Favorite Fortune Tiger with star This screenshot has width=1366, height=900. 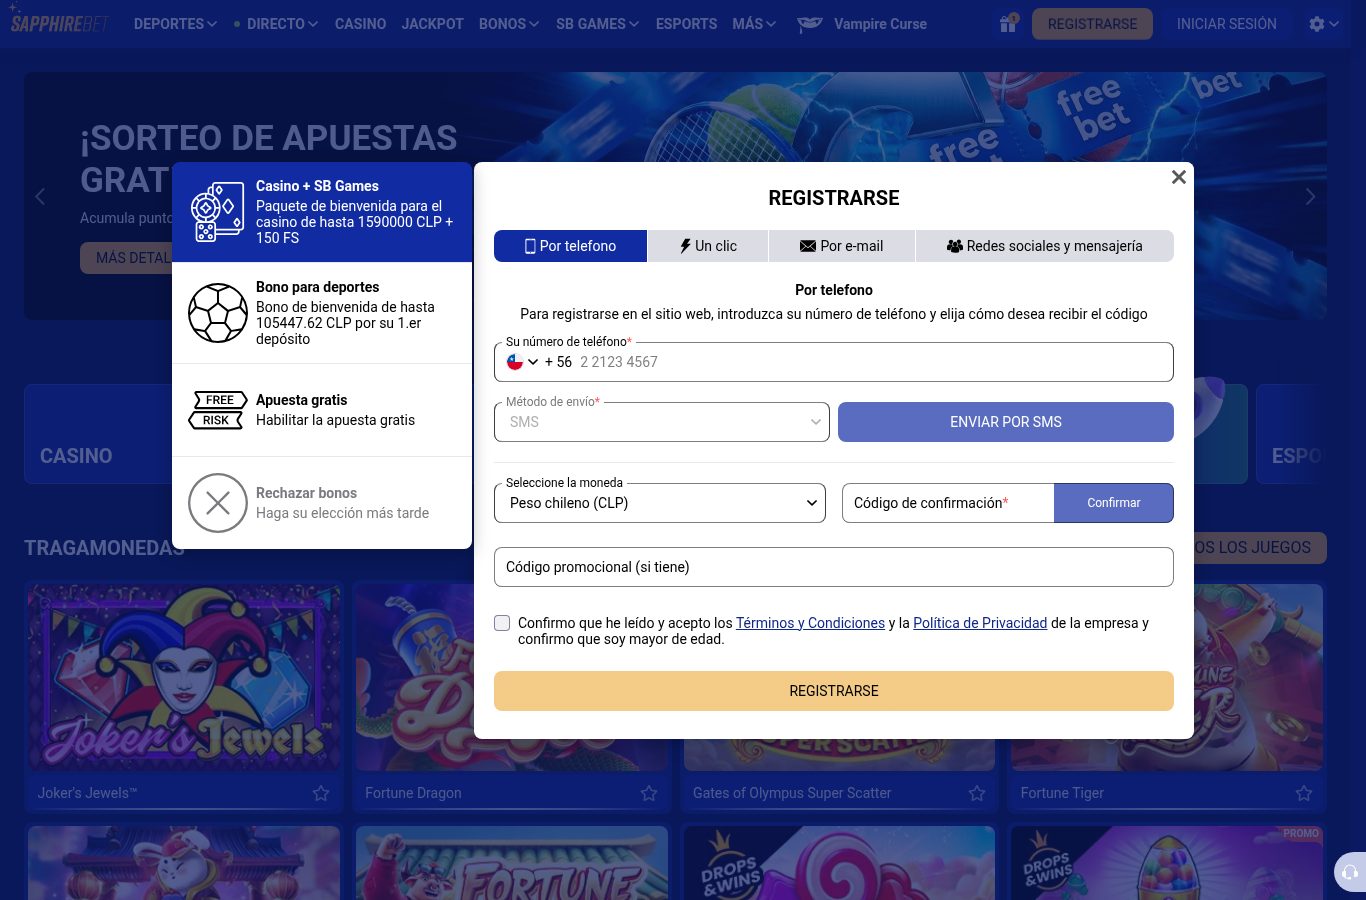(1304, 793)
